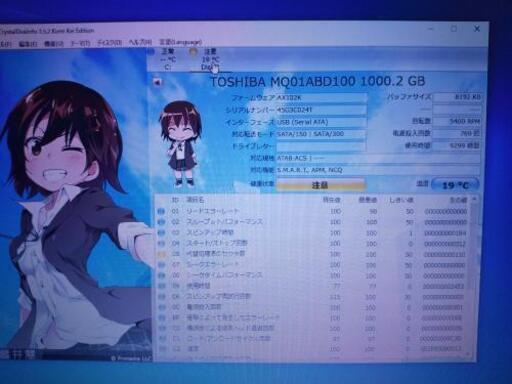Click the chibi character image beside firmware info
This screenshot has height=384, width=512.
tap(180, 144)
